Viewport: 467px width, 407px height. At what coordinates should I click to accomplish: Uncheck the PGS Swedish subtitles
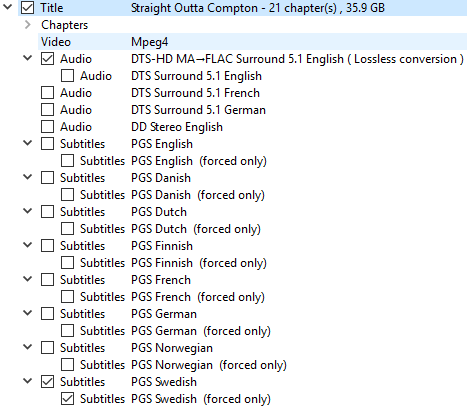tap(47, 382)
